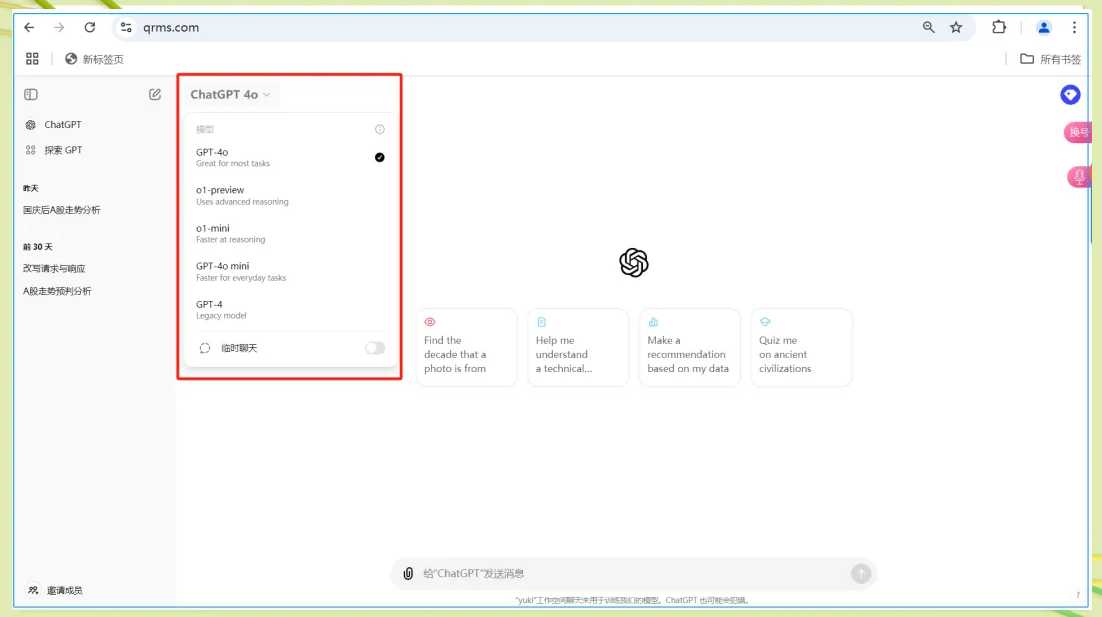Click the message input field

point(633,573)
